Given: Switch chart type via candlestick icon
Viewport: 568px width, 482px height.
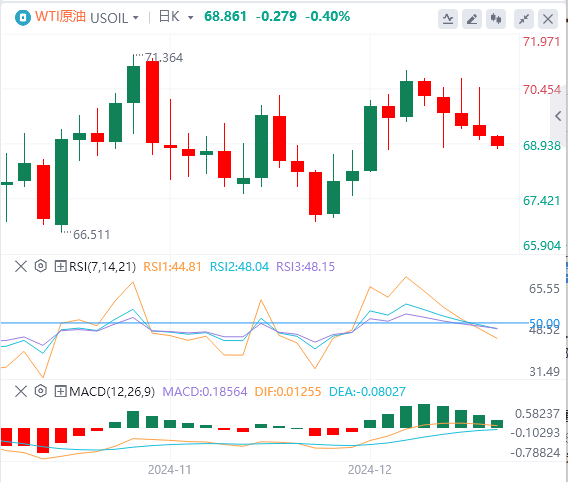Looking at the screenshot, I should [496, 19].
